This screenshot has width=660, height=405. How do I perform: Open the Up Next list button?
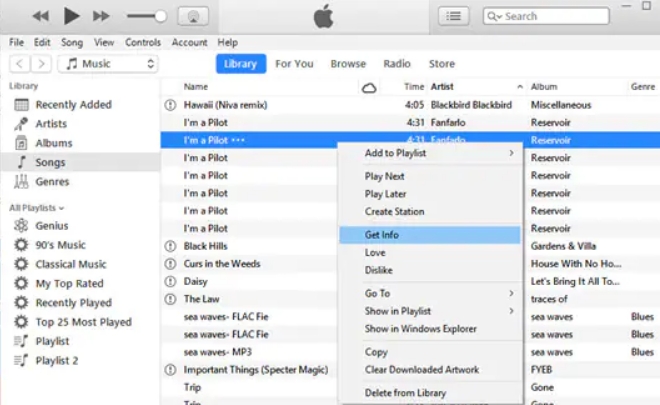tap(453, 16)
